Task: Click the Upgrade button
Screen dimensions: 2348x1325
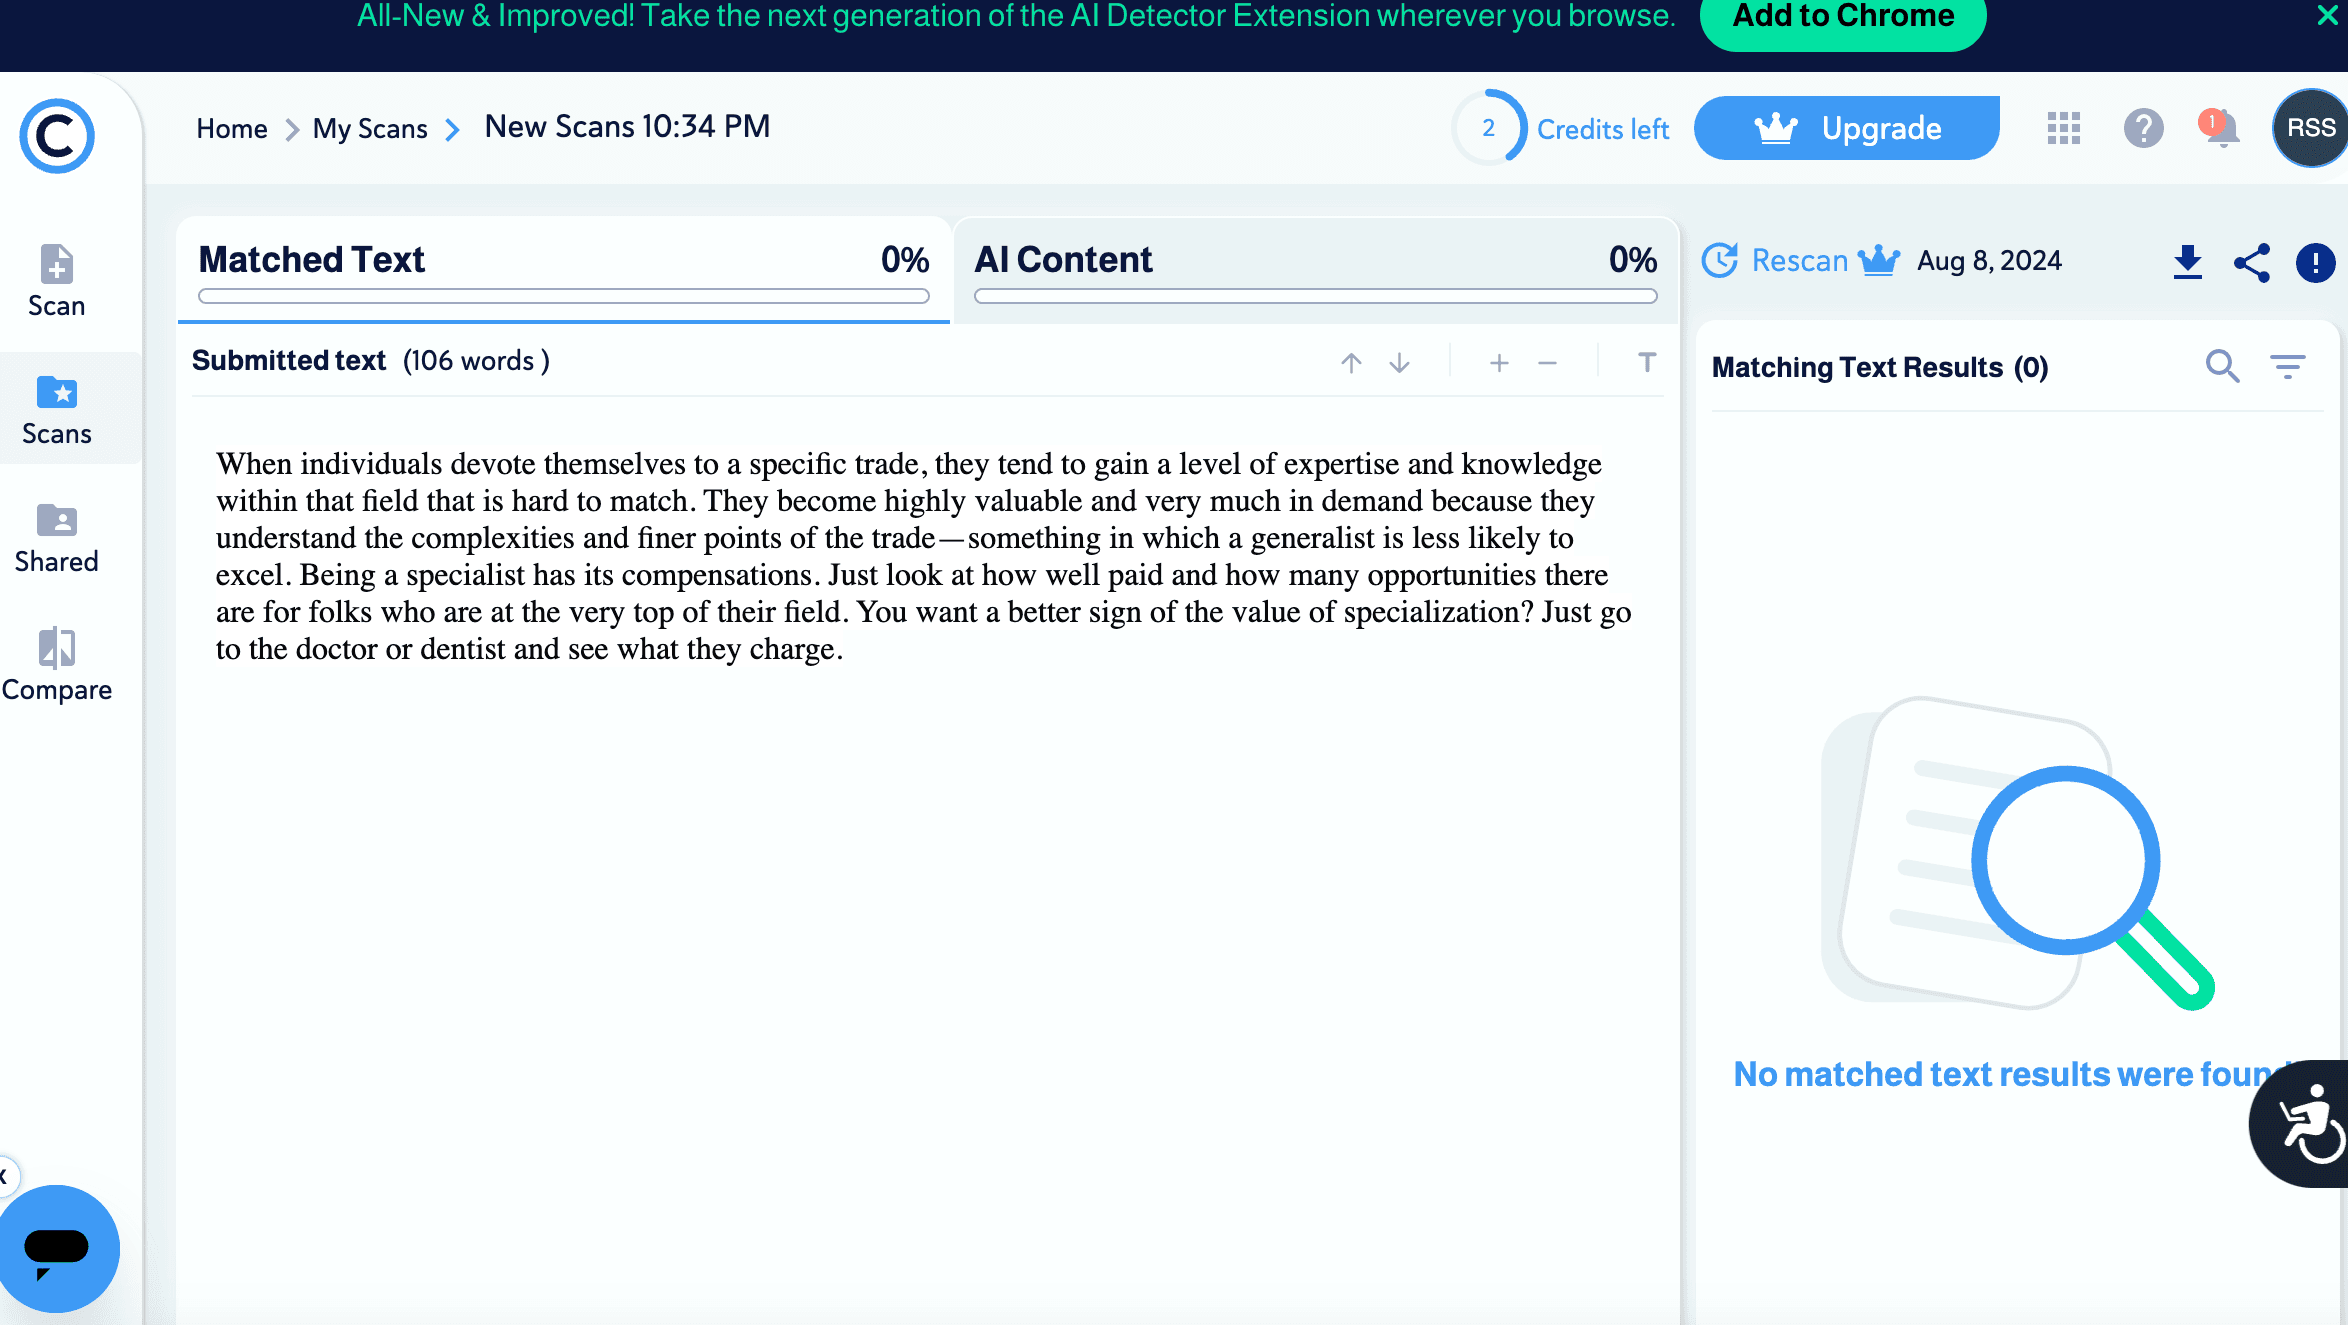Action: tap(1846, 128)
